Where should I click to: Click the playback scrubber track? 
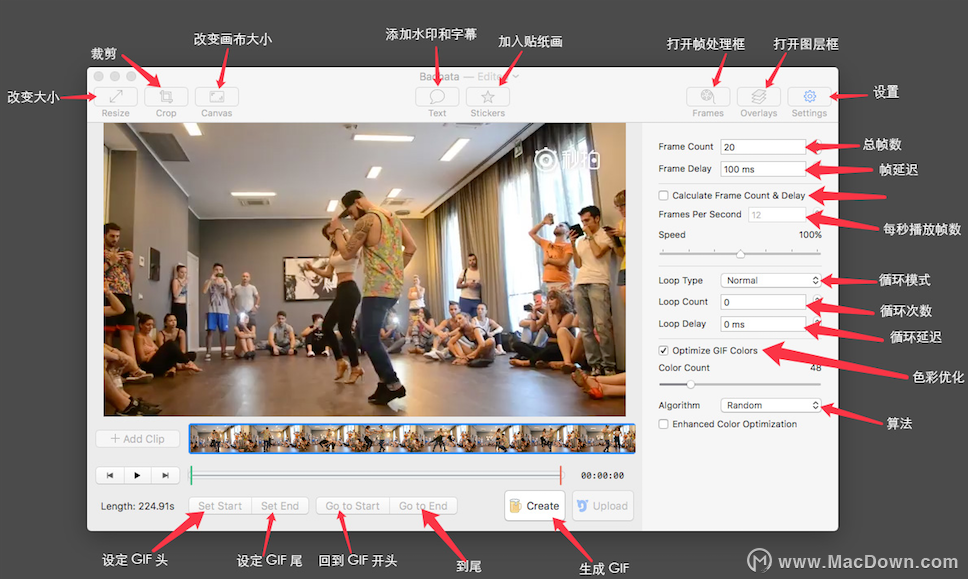376,475
